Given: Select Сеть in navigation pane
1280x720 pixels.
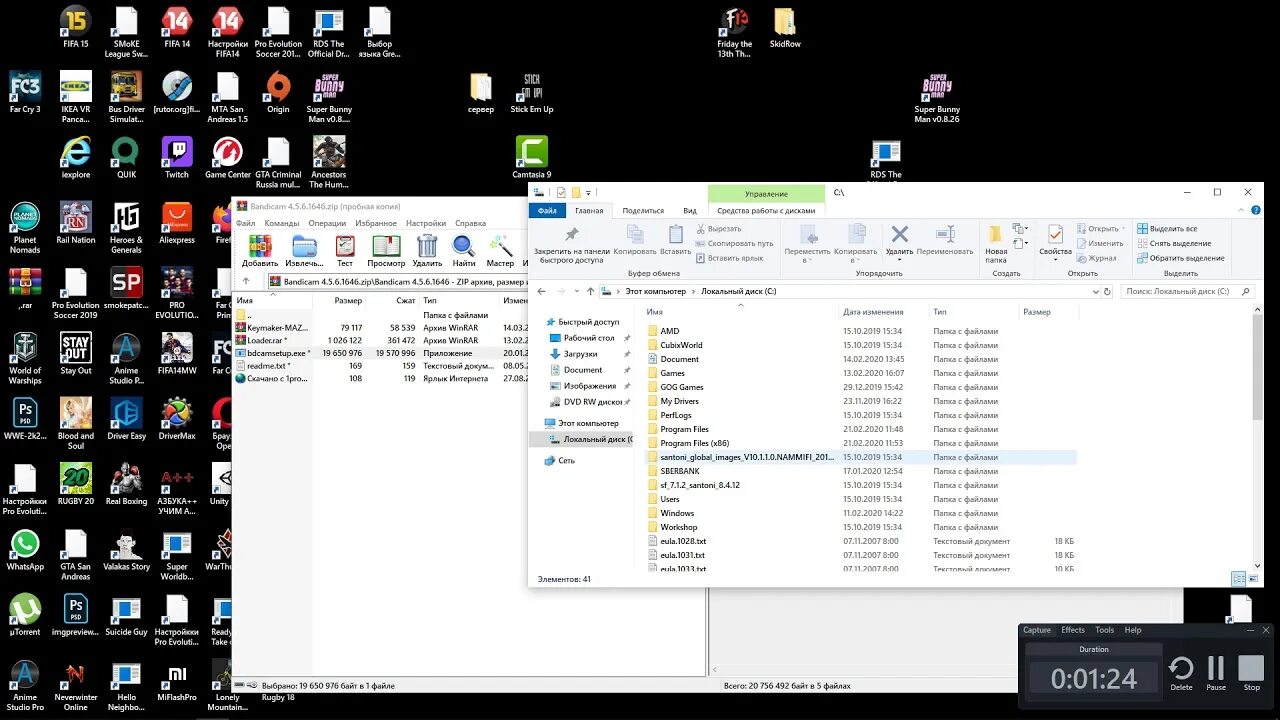Looking at the screenshot, I should coord(566,461).
